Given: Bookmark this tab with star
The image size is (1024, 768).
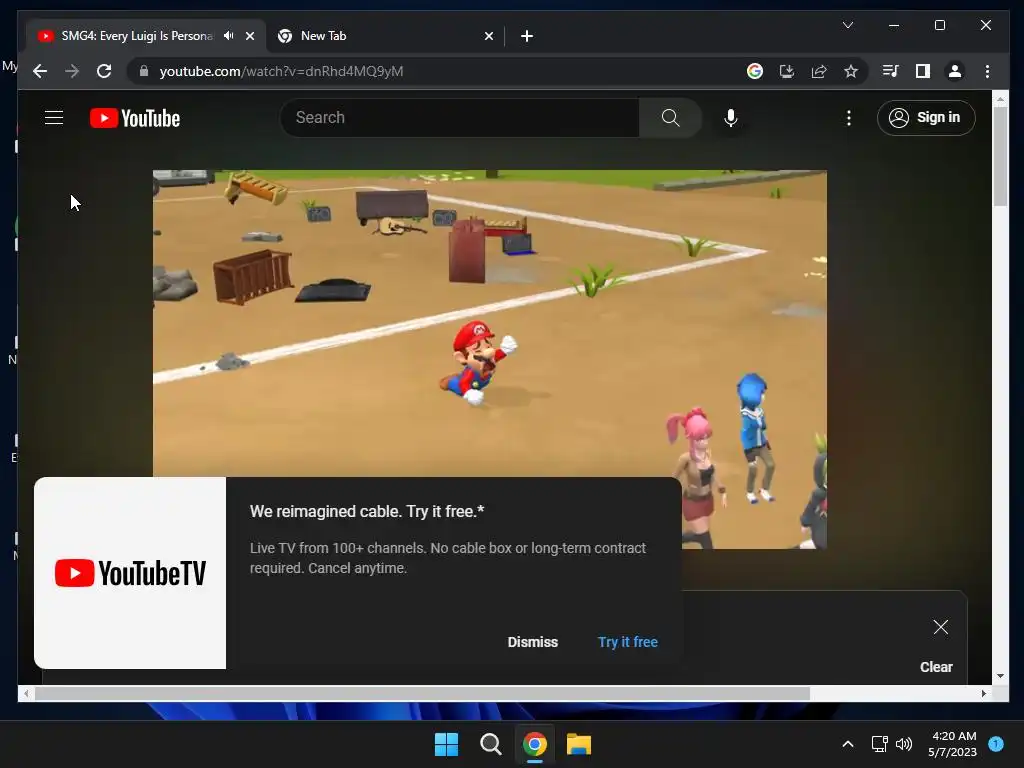Looking at the screenshot, I should [851, 71].
